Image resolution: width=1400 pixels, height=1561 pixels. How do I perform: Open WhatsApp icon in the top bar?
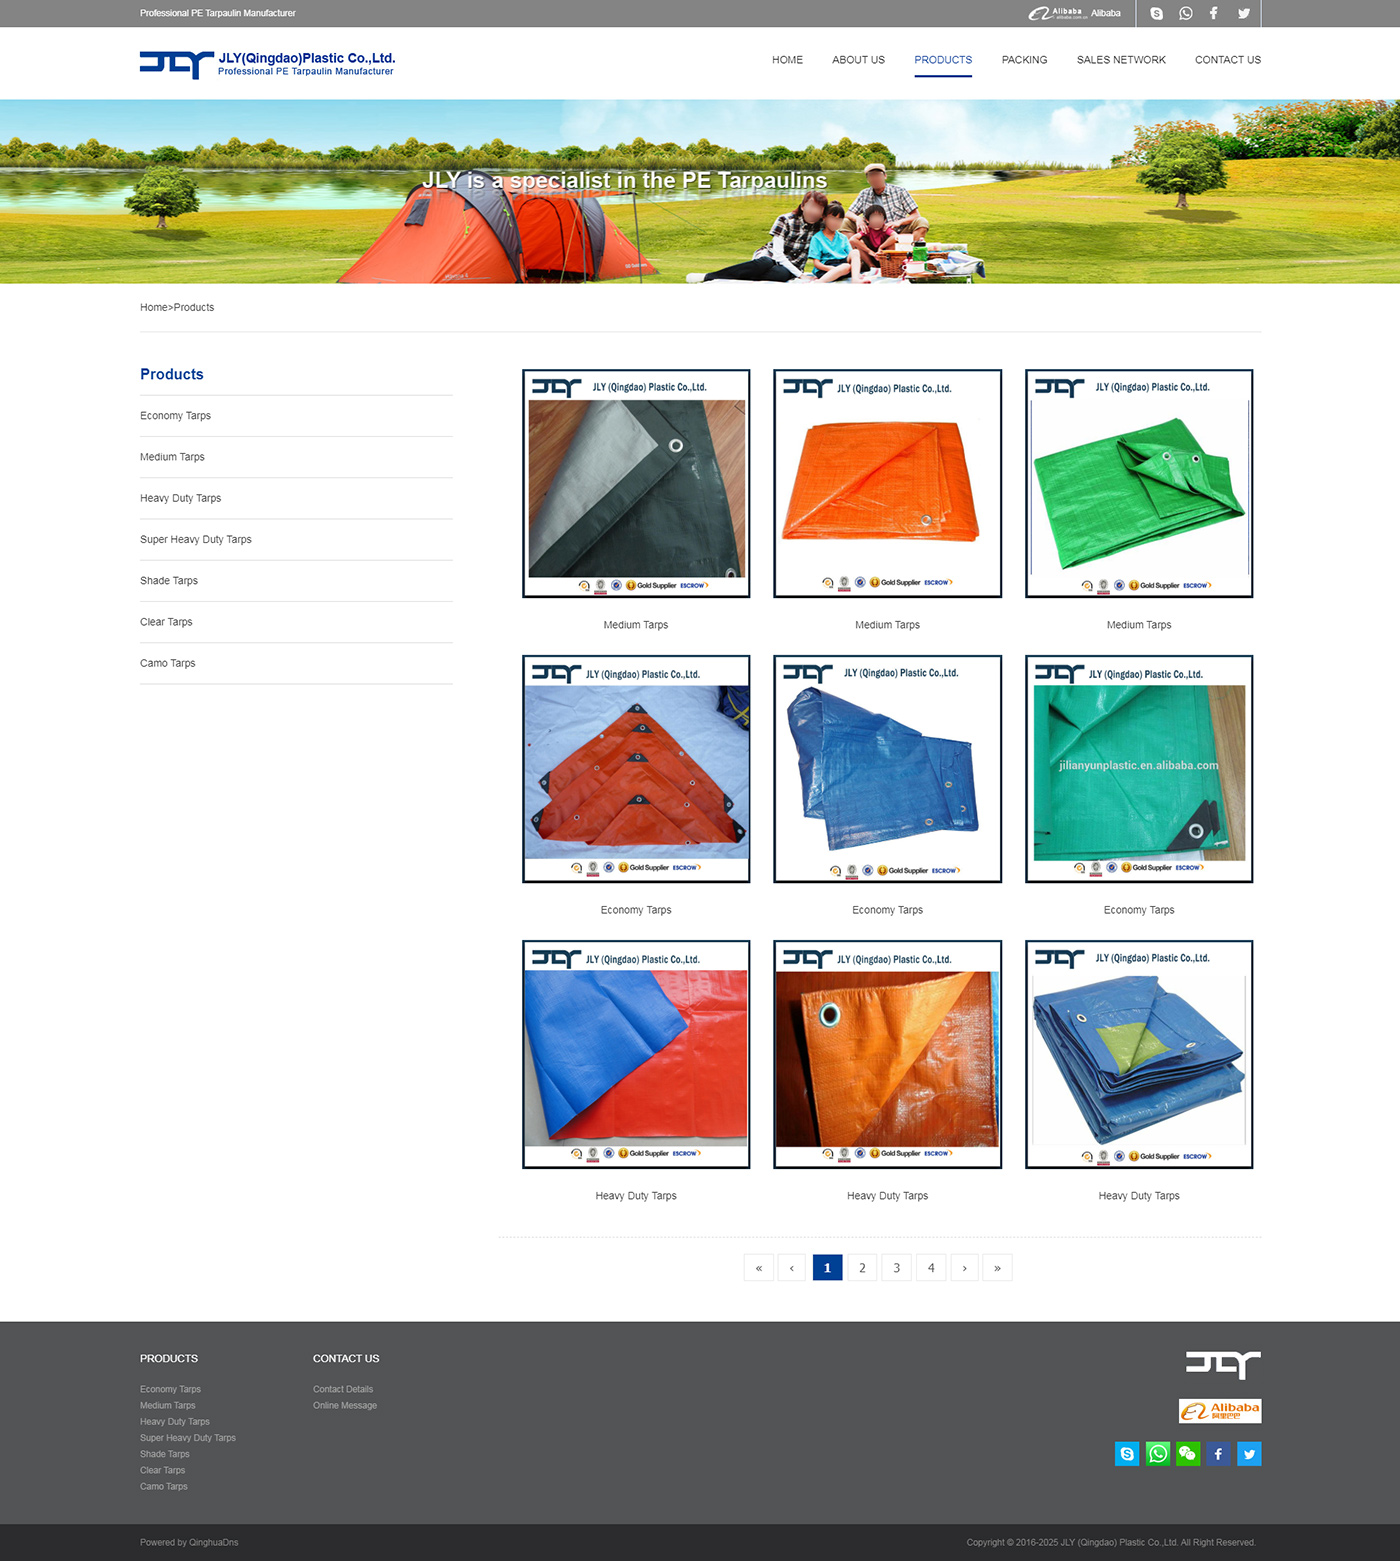click(x=1185, y=13)
